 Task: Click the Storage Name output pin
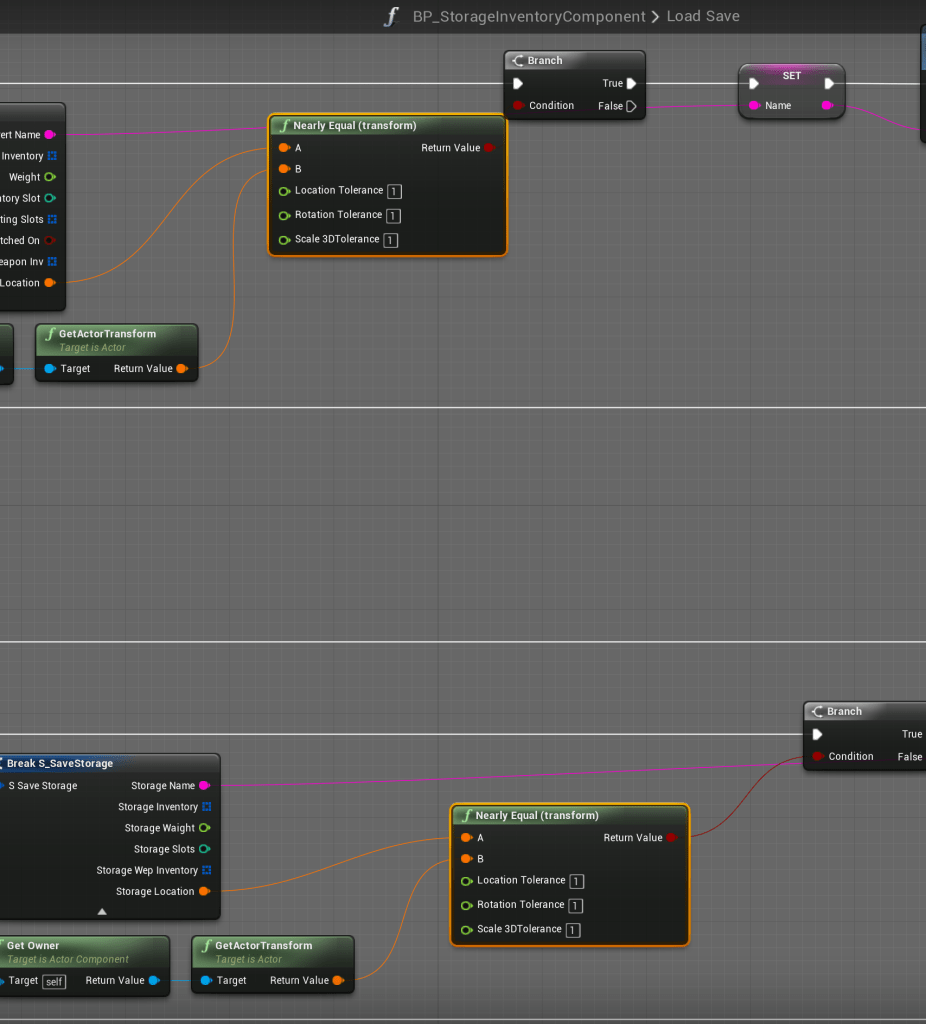click(x=205, y=786)
